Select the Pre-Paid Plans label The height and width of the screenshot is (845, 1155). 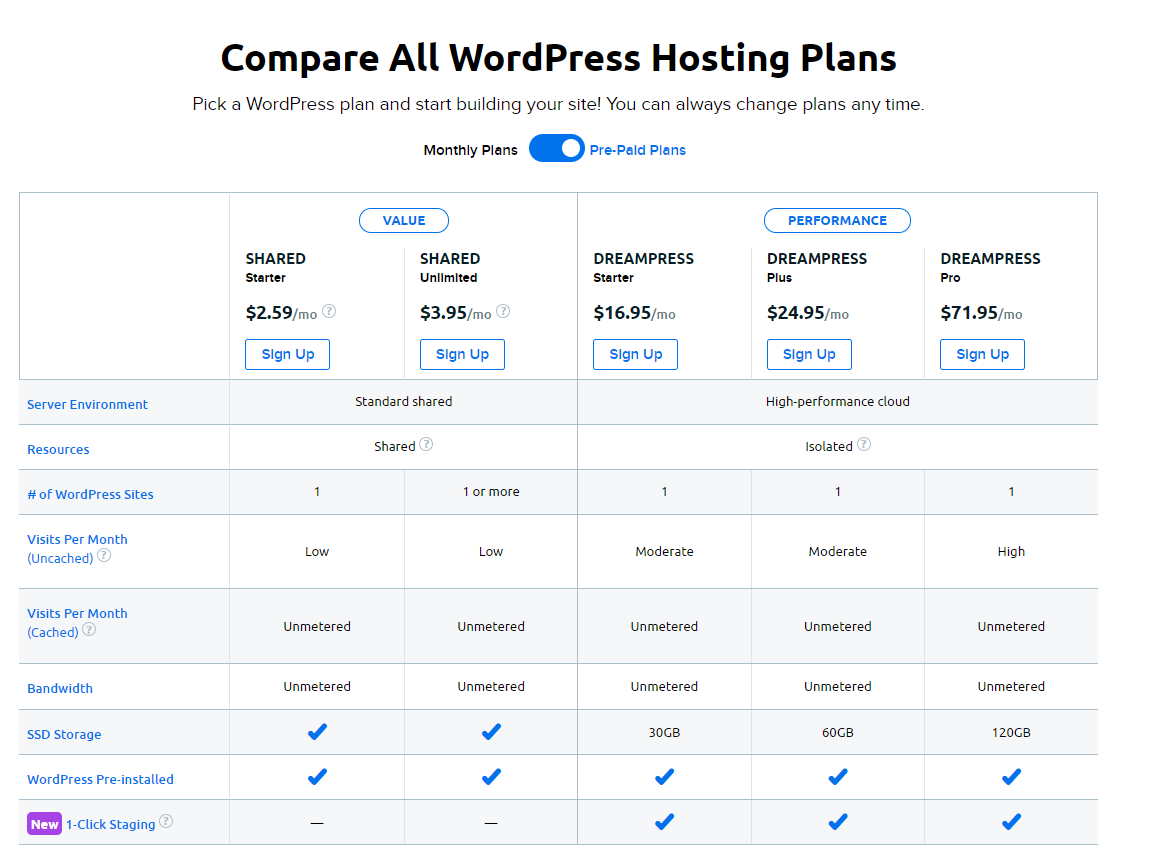click(x=638, y=150)
